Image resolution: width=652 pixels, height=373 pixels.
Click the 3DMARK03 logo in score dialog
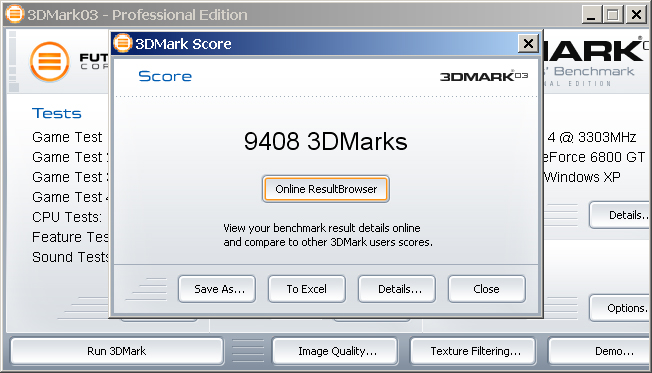click(x=484, y=76)
